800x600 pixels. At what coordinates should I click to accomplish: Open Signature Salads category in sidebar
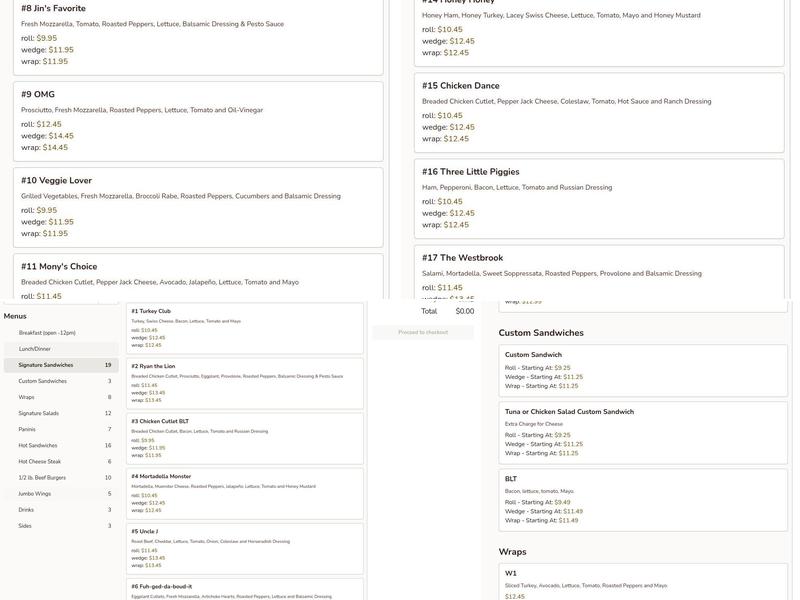point(39,413)
